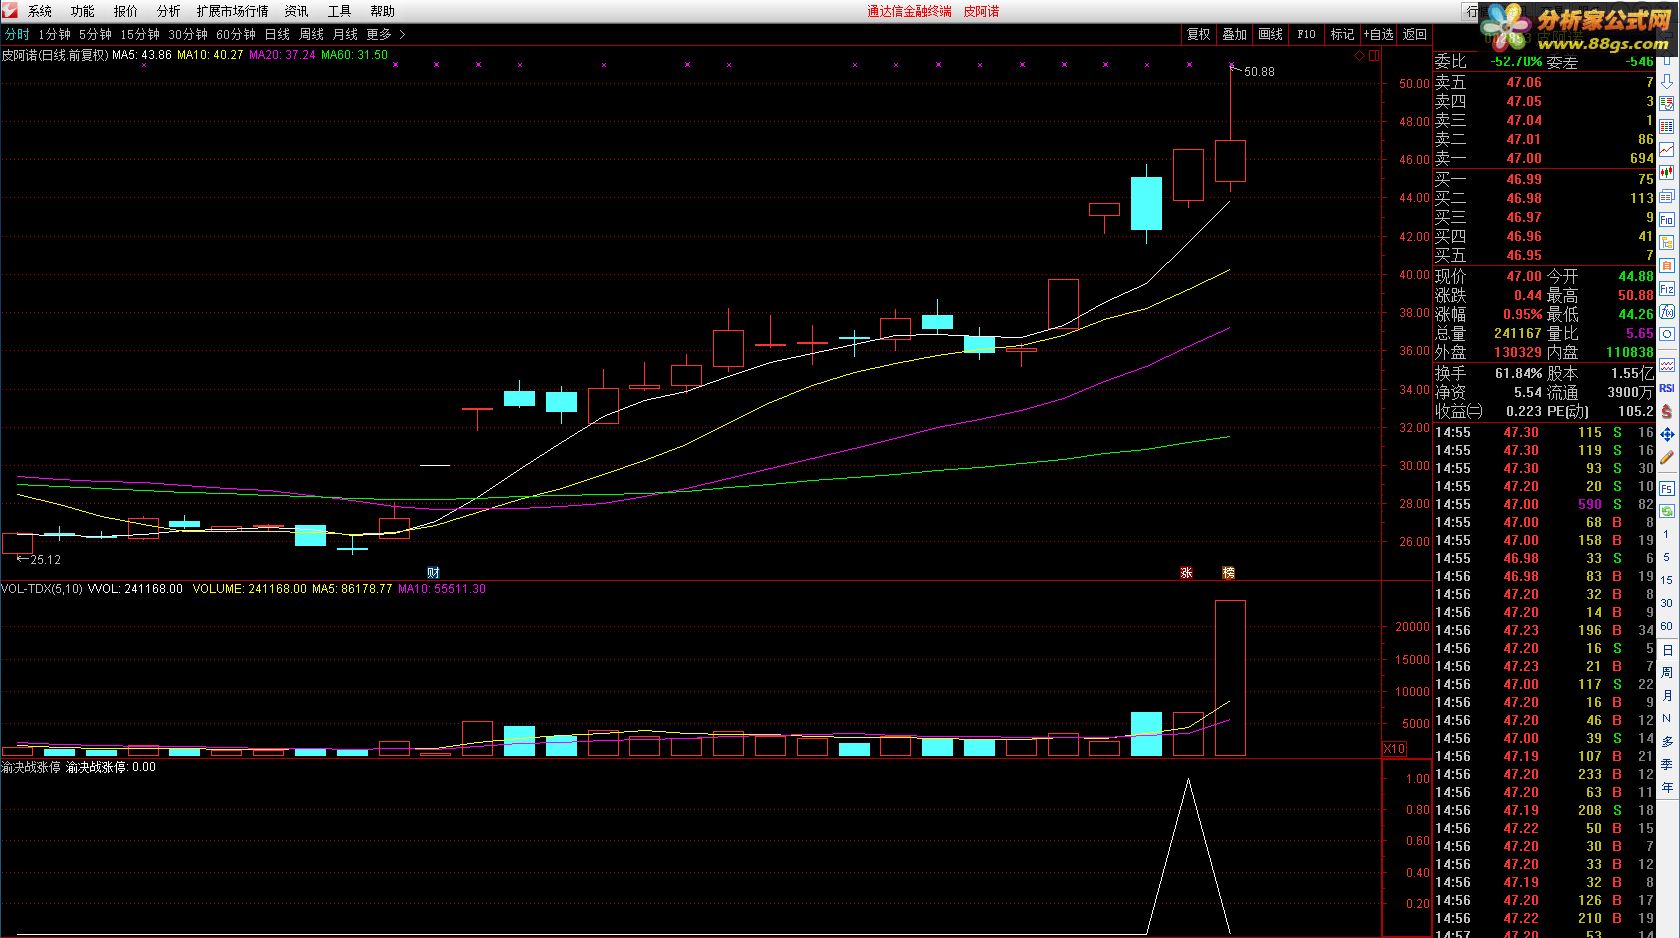Click the X10 volume scale label

pos(1394,749)
